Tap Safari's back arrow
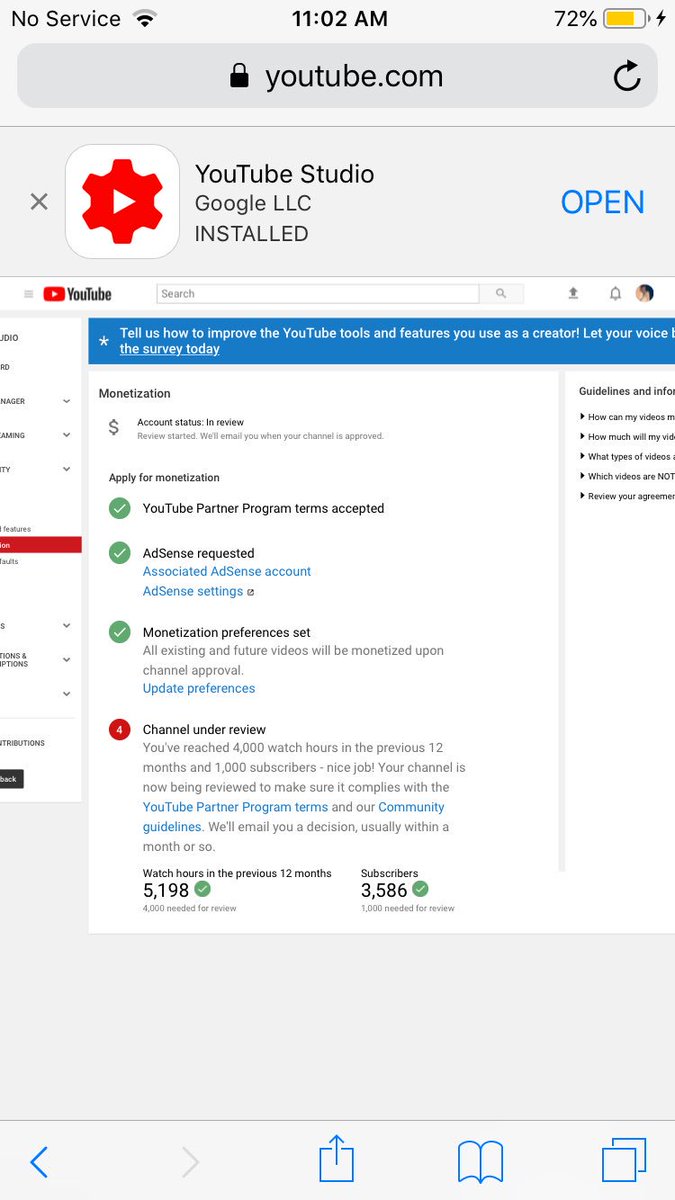 (x=39, y=1162)
